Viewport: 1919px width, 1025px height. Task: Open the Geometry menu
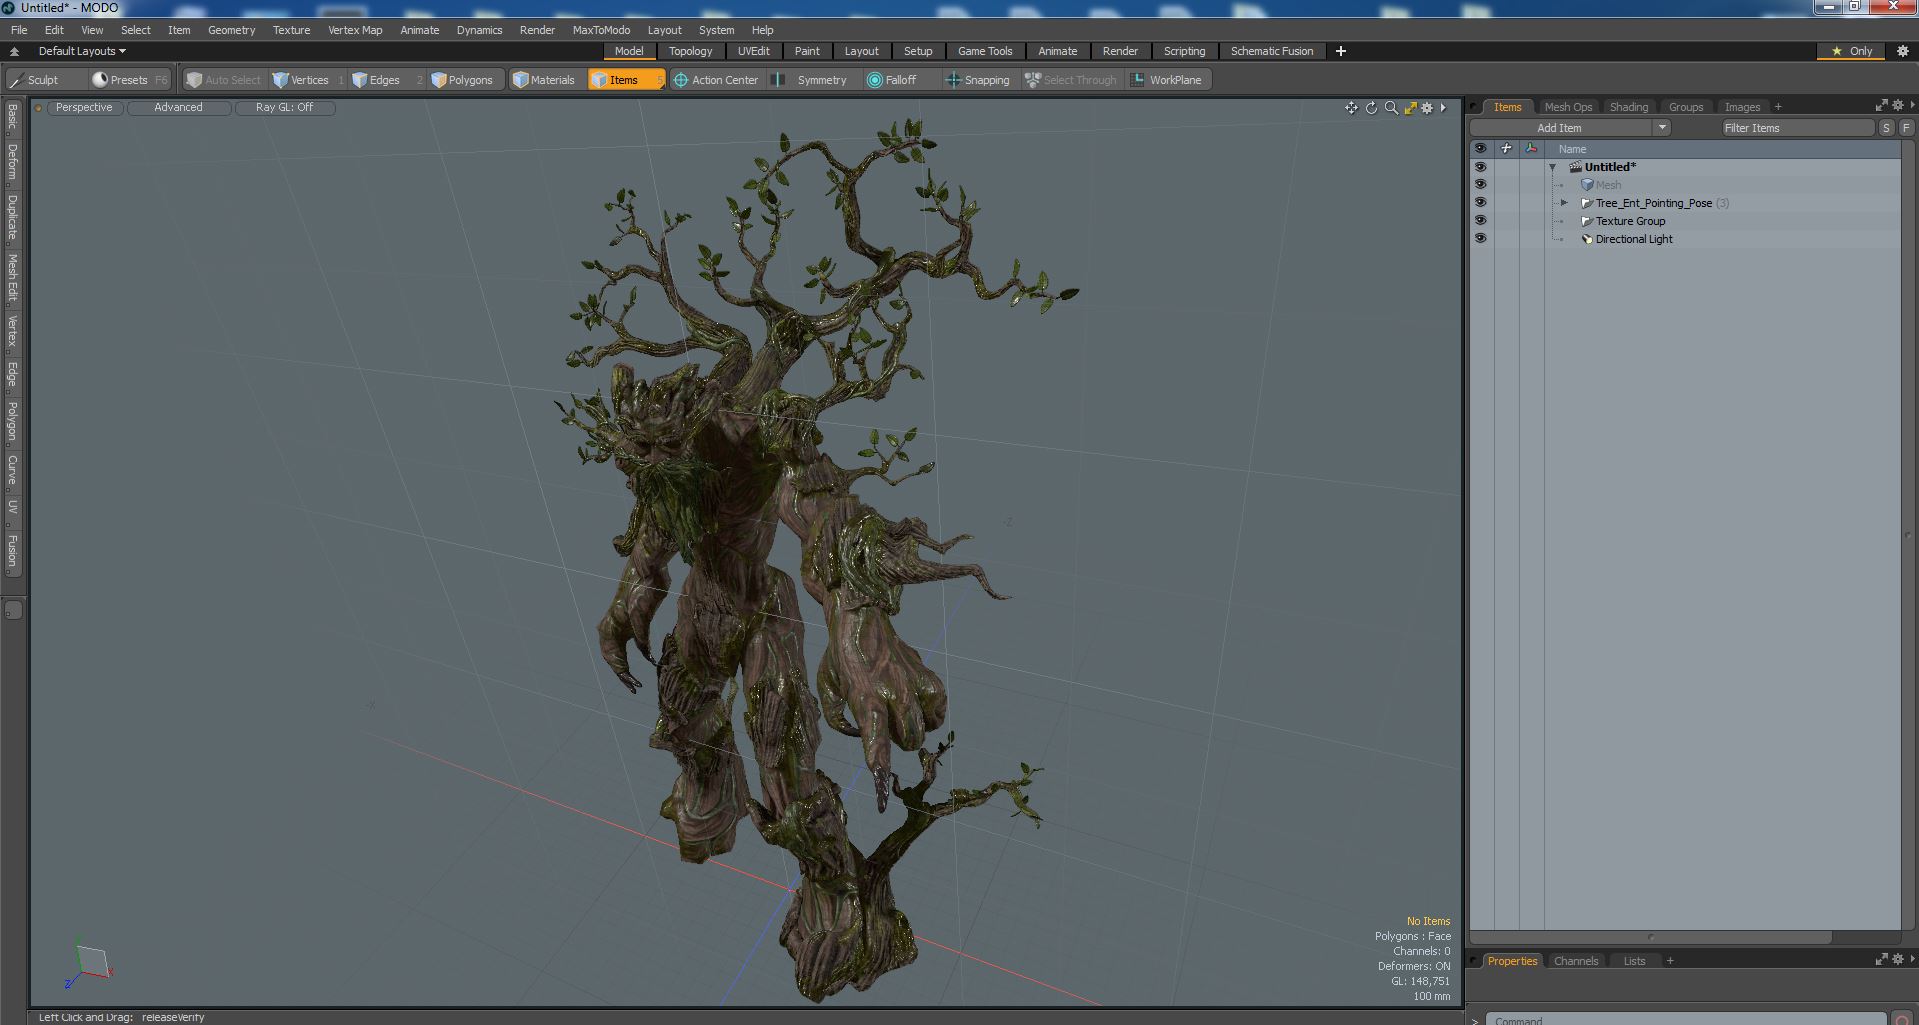click(x=231, y=30)
